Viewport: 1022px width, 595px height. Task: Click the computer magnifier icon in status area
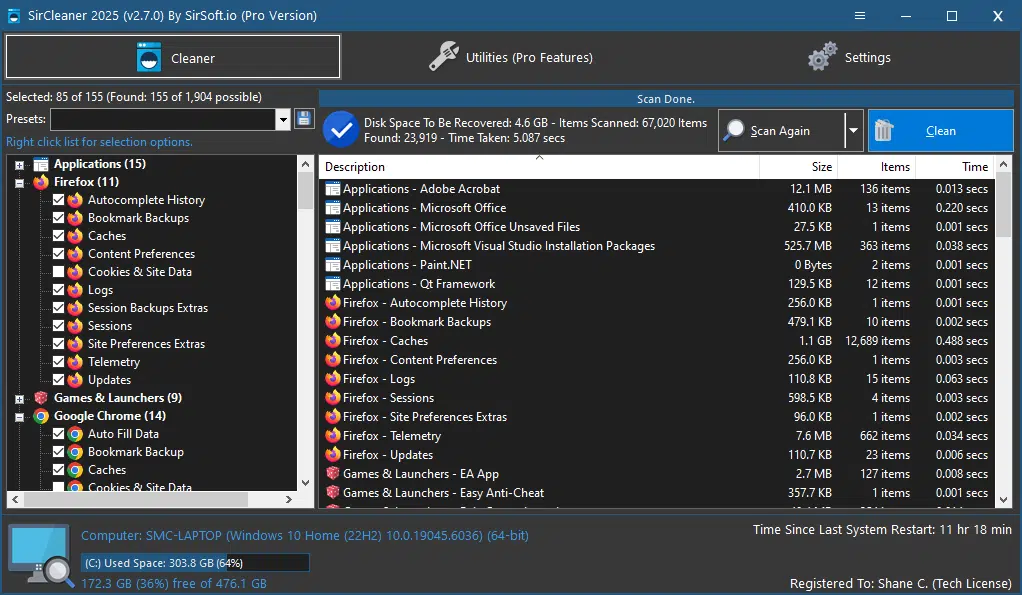(x=41, y=555)
